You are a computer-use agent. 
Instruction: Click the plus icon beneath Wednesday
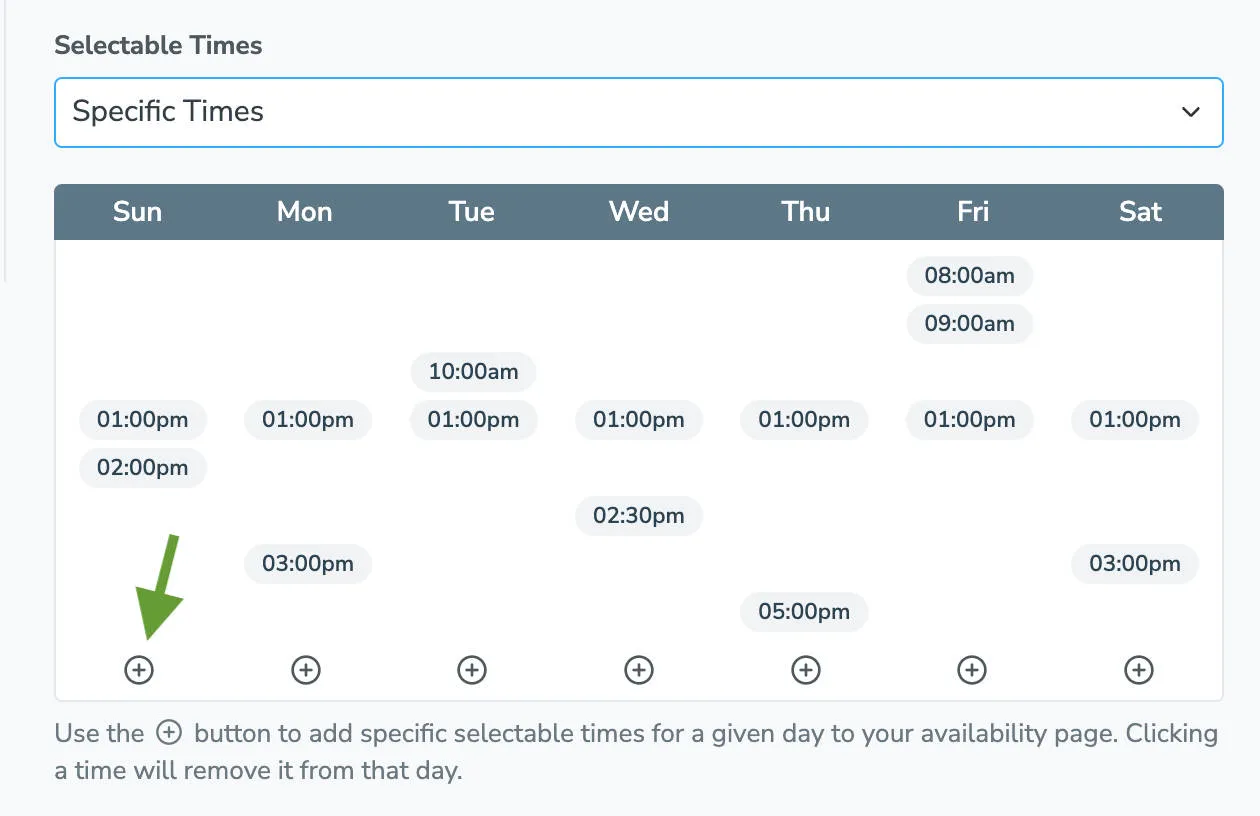point(638,670)
